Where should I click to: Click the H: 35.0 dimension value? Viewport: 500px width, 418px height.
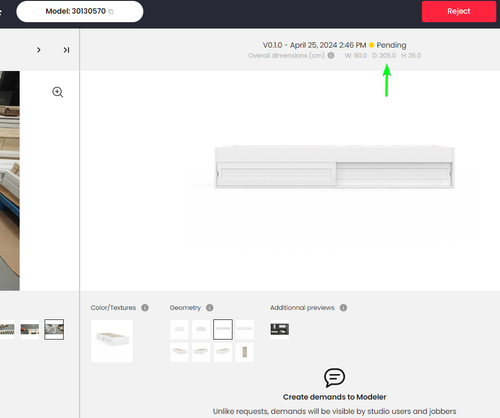(411, 56)
